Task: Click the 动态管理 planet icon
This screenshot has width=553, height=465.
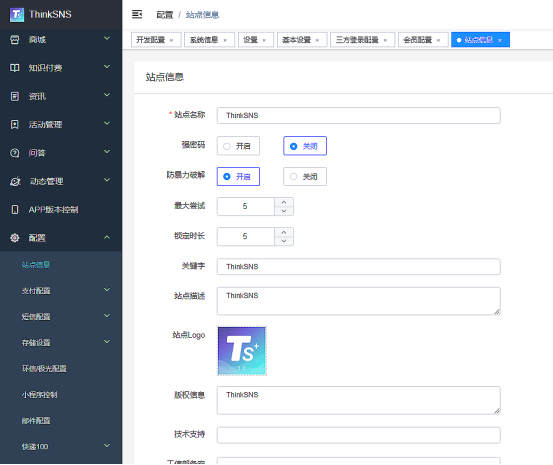Action: [x=15, y=181]
